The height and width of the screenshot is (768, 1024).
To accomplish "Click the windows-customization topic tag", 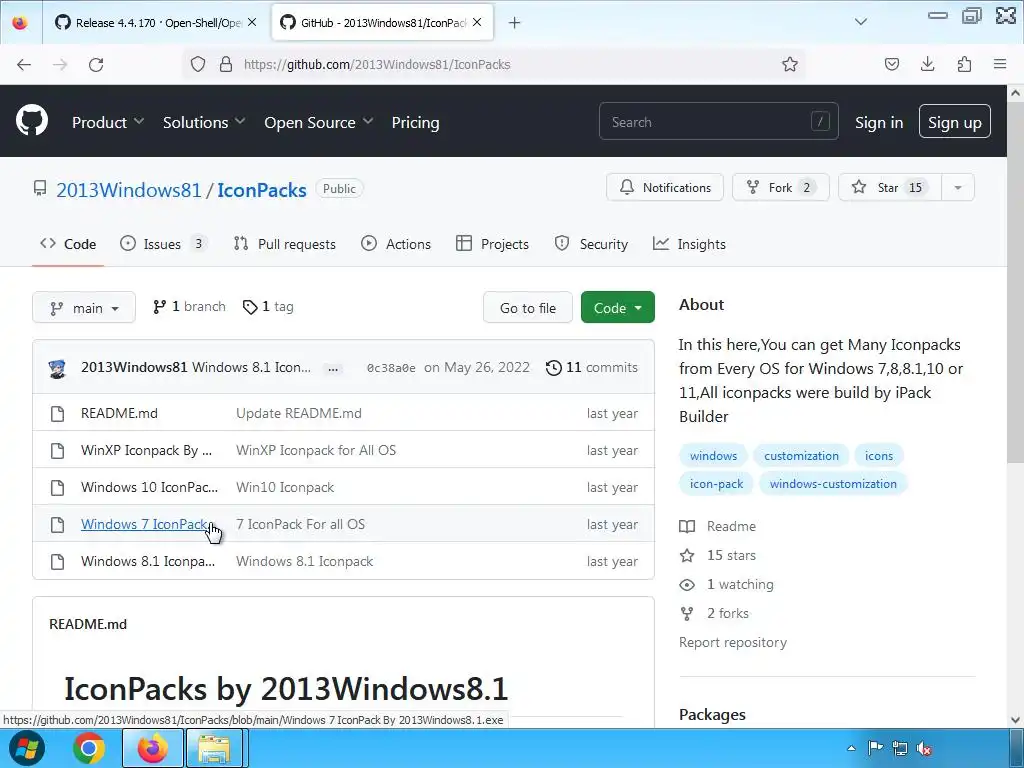I will point(833,484).
